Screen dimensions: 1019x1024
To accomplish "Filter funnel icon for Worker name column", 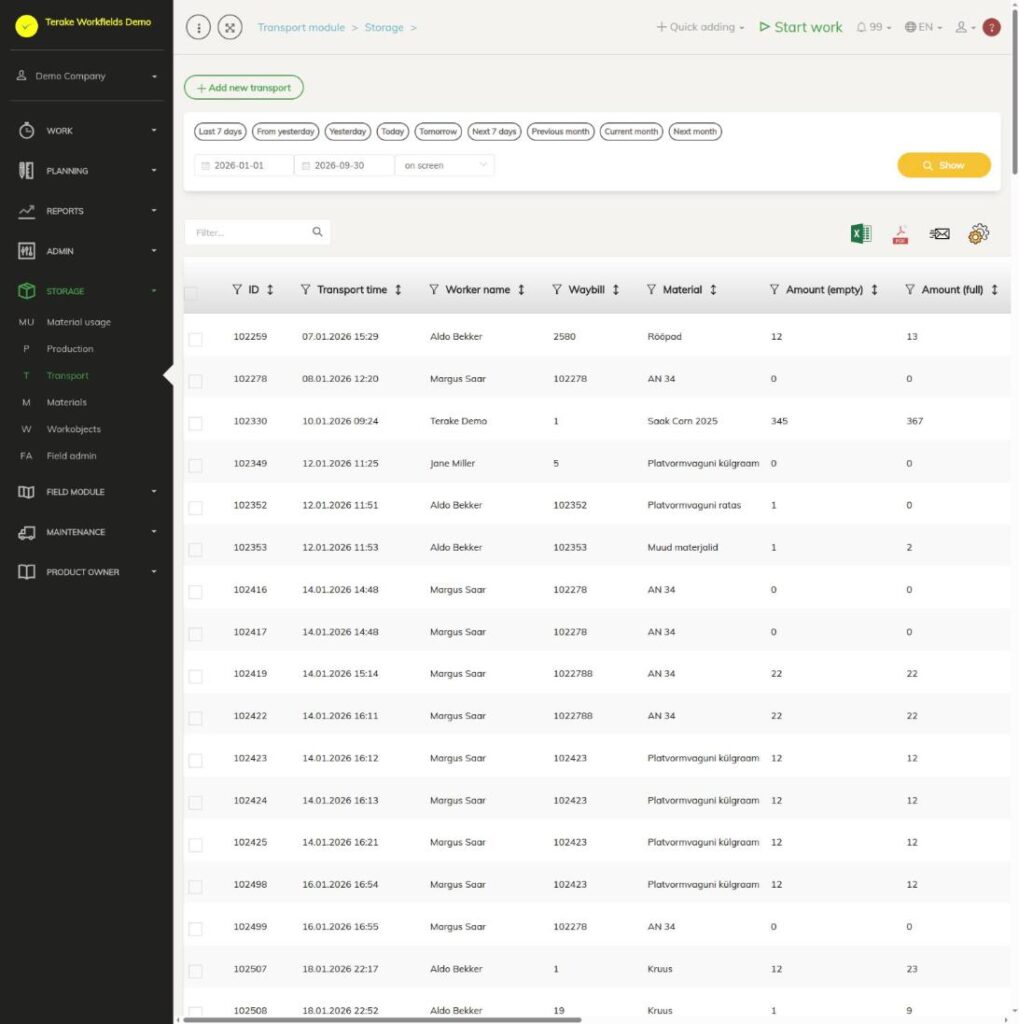I will (434, 289).
